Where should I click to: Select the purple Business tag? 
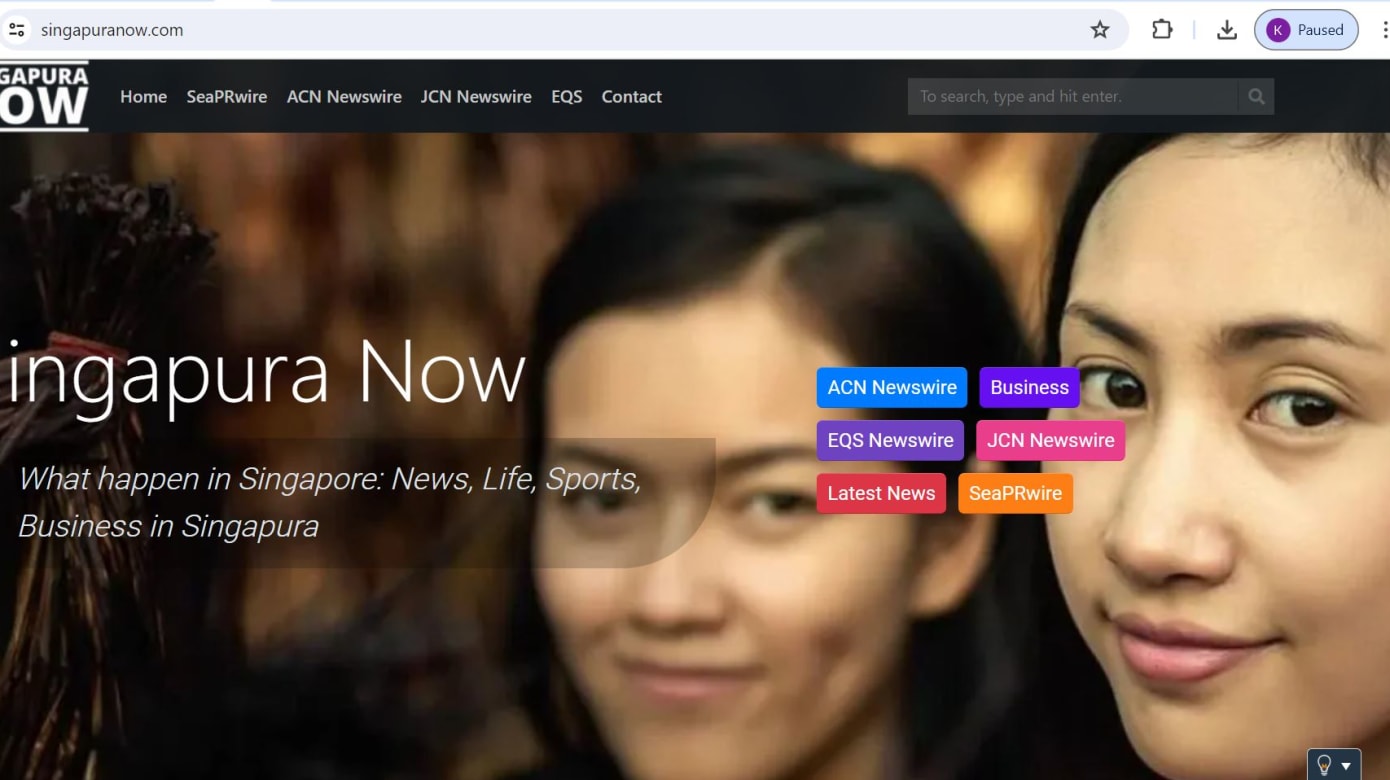coord(1029,388)
